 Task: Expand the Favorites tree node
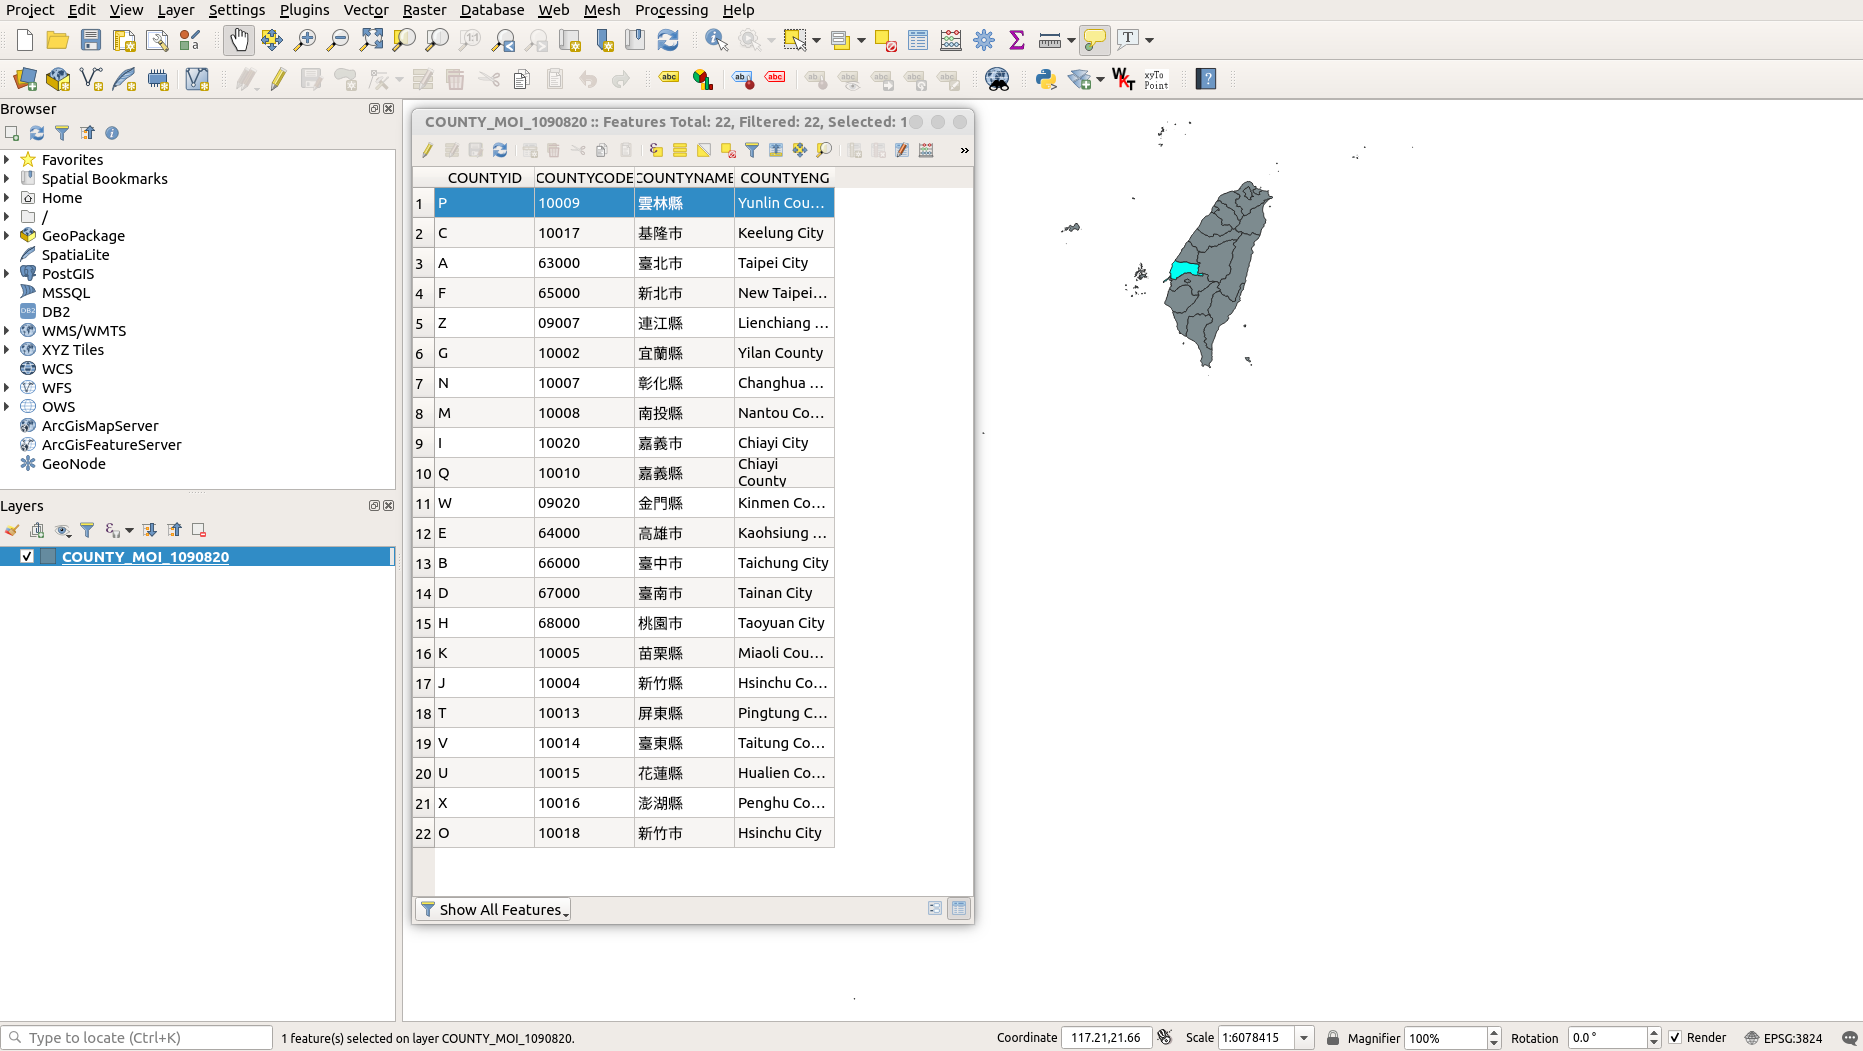7,160
